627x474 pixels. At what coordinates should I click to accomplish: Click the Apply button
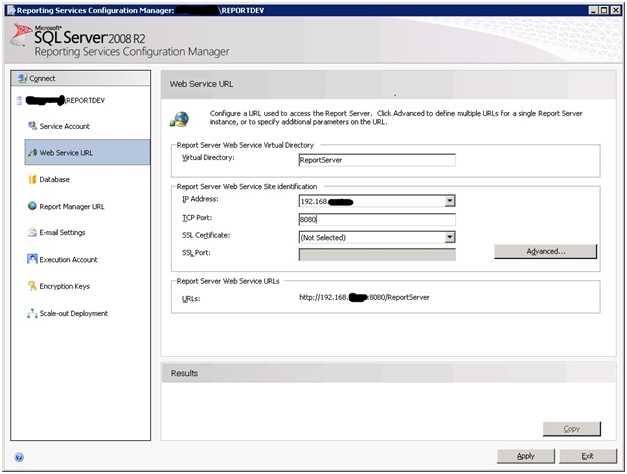525,456
